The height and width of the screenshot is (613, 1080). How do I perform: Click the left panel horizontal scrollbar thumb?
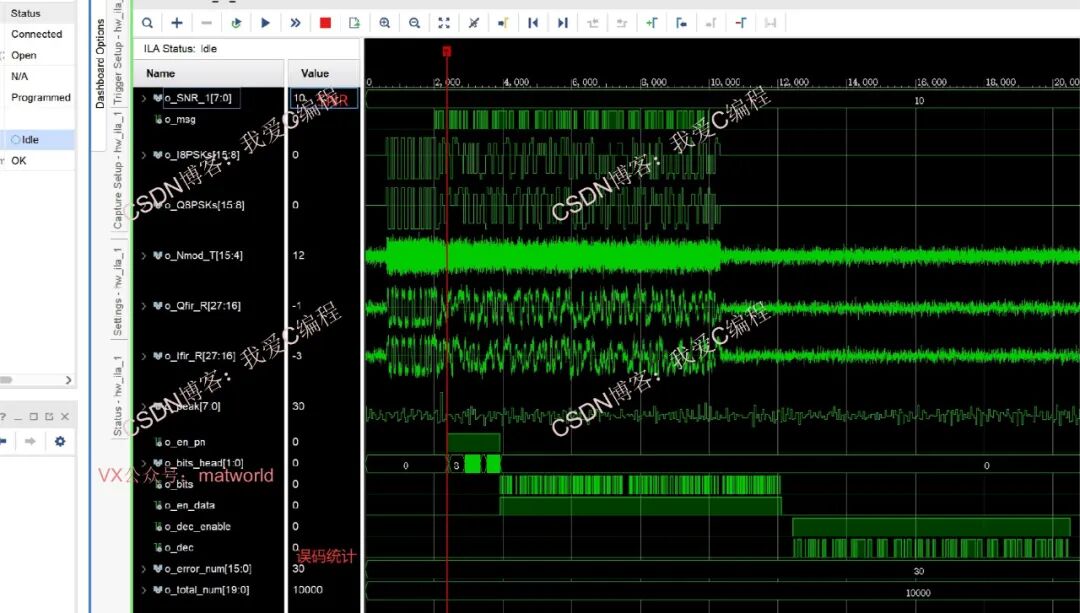[x=6, y=380]
